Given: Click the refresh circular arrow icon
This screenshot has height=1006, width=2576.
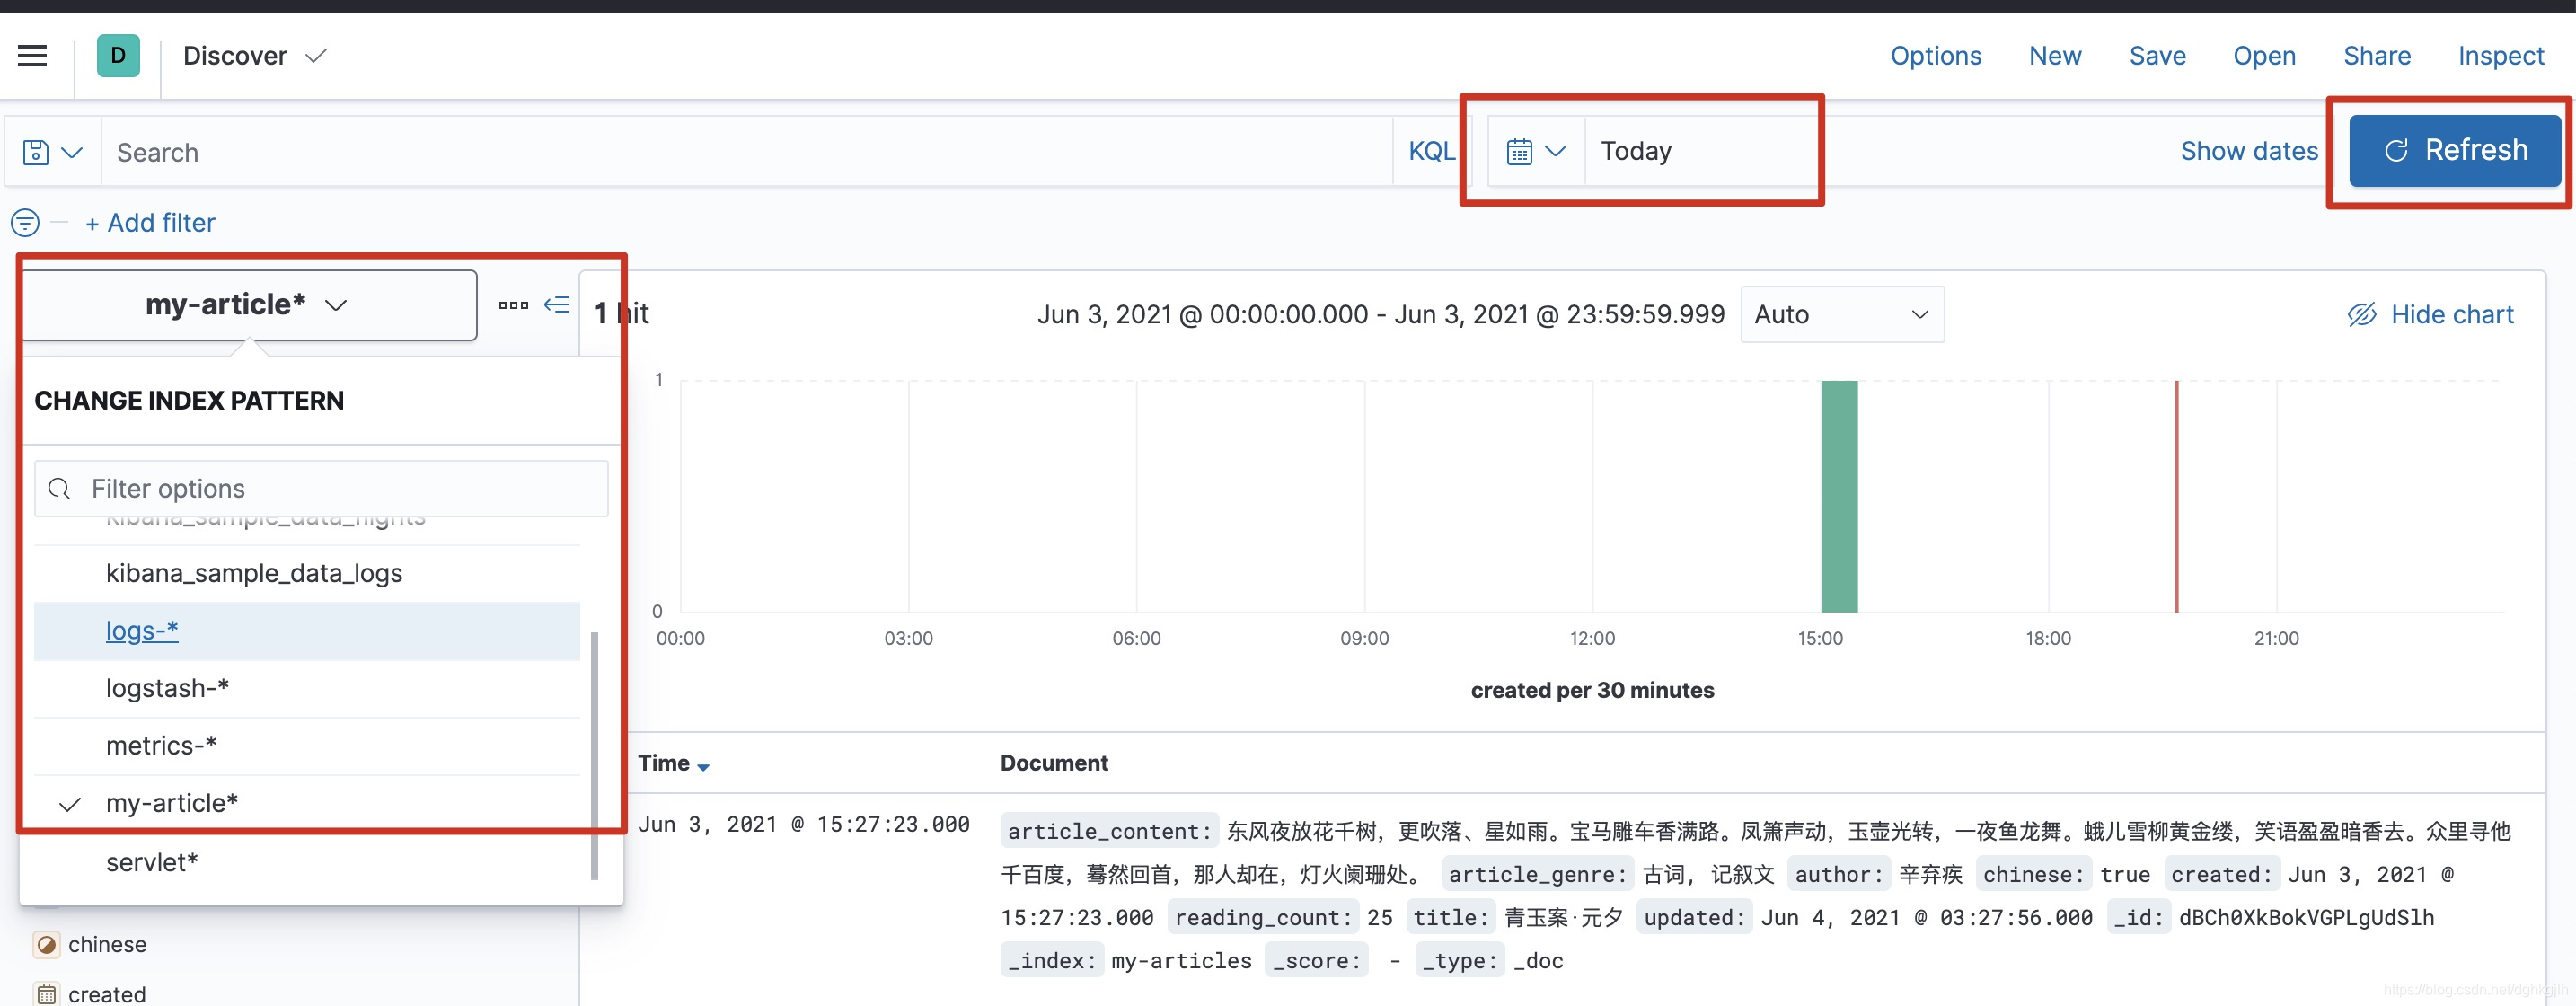Looking at the screenshot, I should pos(2396,150).
